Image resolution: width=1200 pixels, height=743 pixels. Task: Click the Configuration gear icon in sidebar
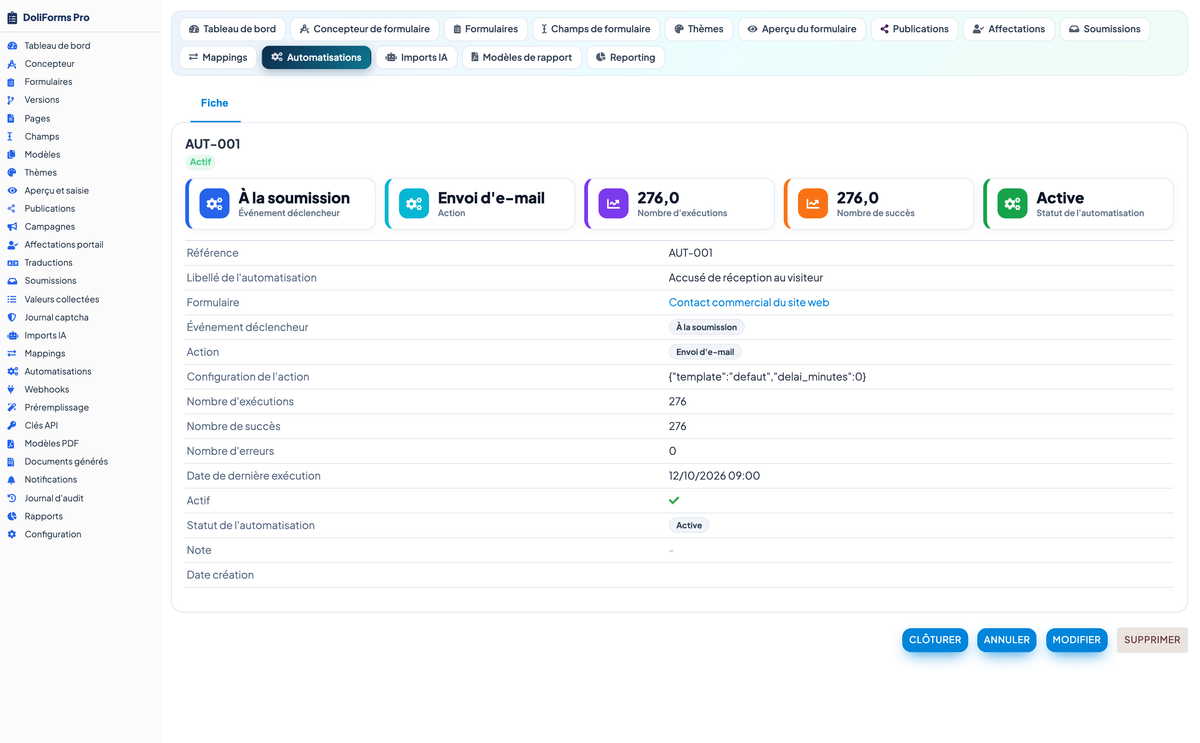coord(12,535)
